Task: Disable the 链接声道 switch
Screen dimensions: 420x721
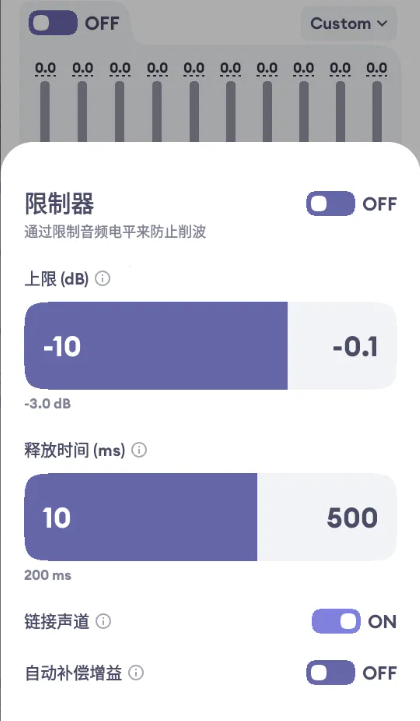Action: pyautogui.click(x=336, y=621)
